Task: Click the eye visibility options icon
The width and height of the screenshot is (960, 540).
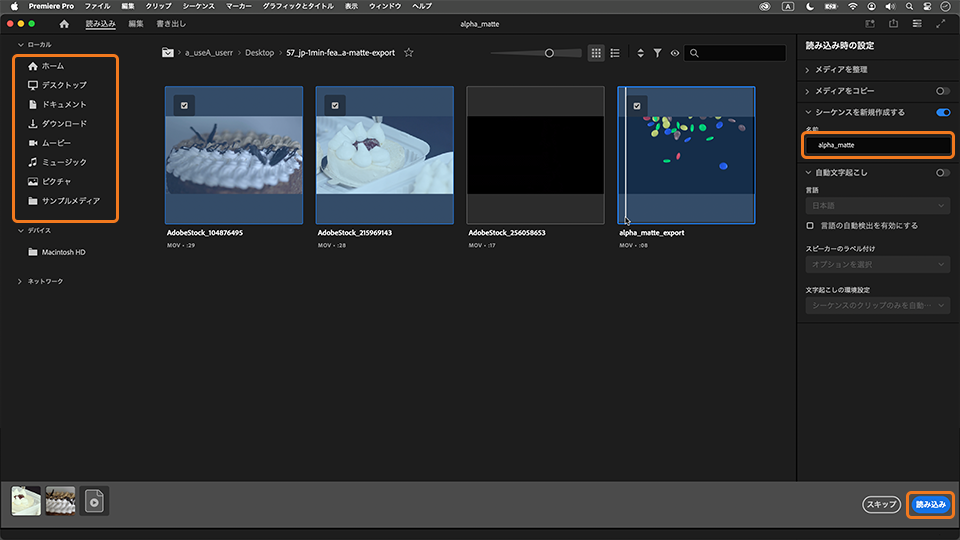Action: click(675, 53)
